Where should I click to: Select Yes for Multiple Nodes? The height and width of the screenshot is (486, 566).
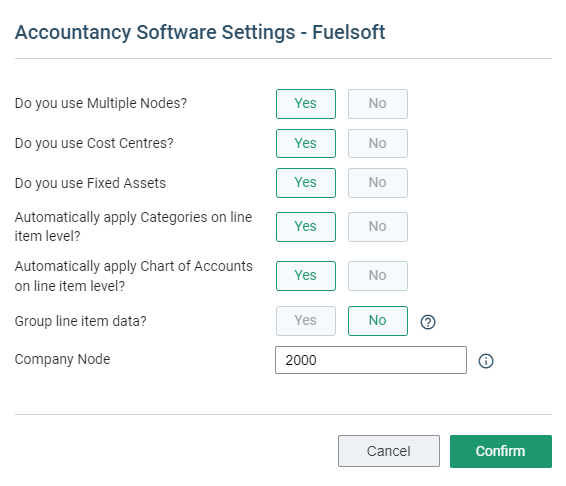pyautogui.click(x=306, y=104)
